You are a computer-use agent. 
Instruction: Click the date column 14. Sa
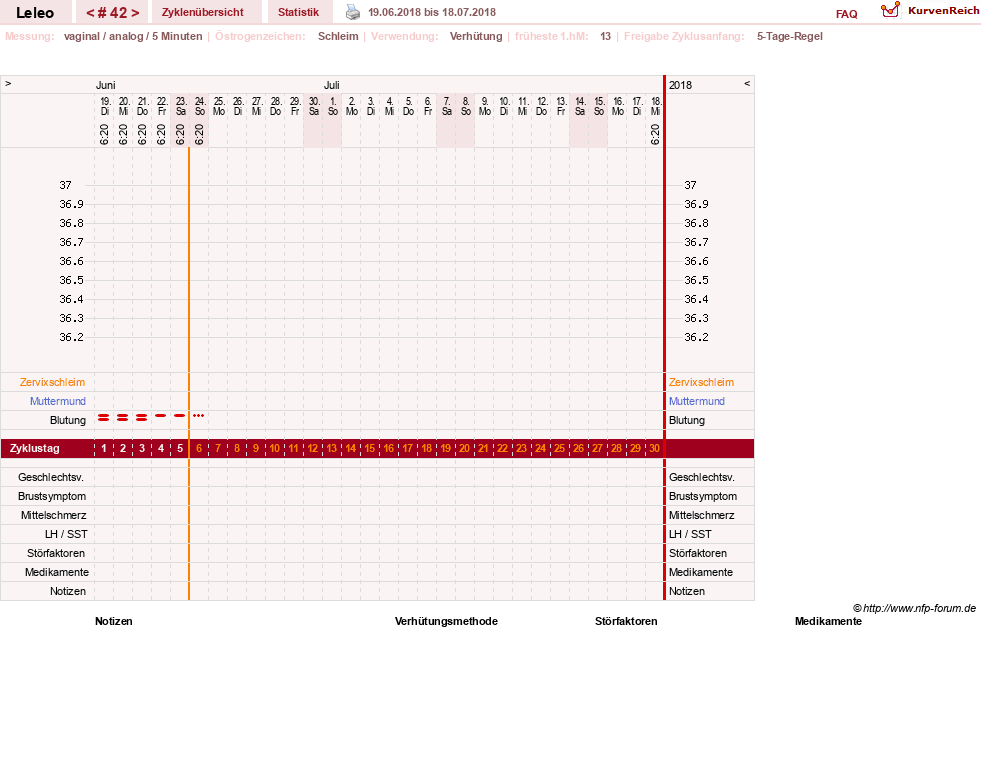click(580, 106)
